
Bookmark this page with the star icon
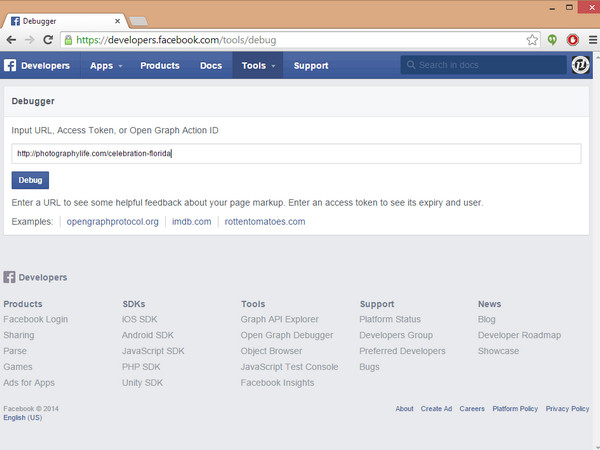click(533, 40)
